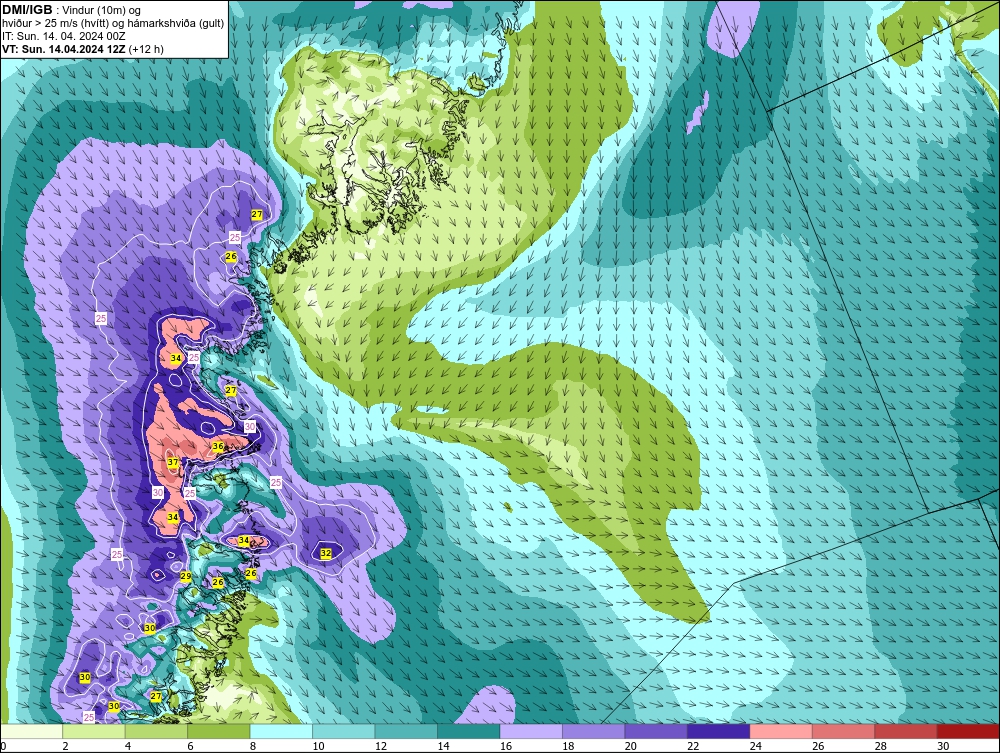The image size is (1000, 753).
Task: Click the 22–24 m/s dark indigo legend swatch
Action: tap(719, 731)
